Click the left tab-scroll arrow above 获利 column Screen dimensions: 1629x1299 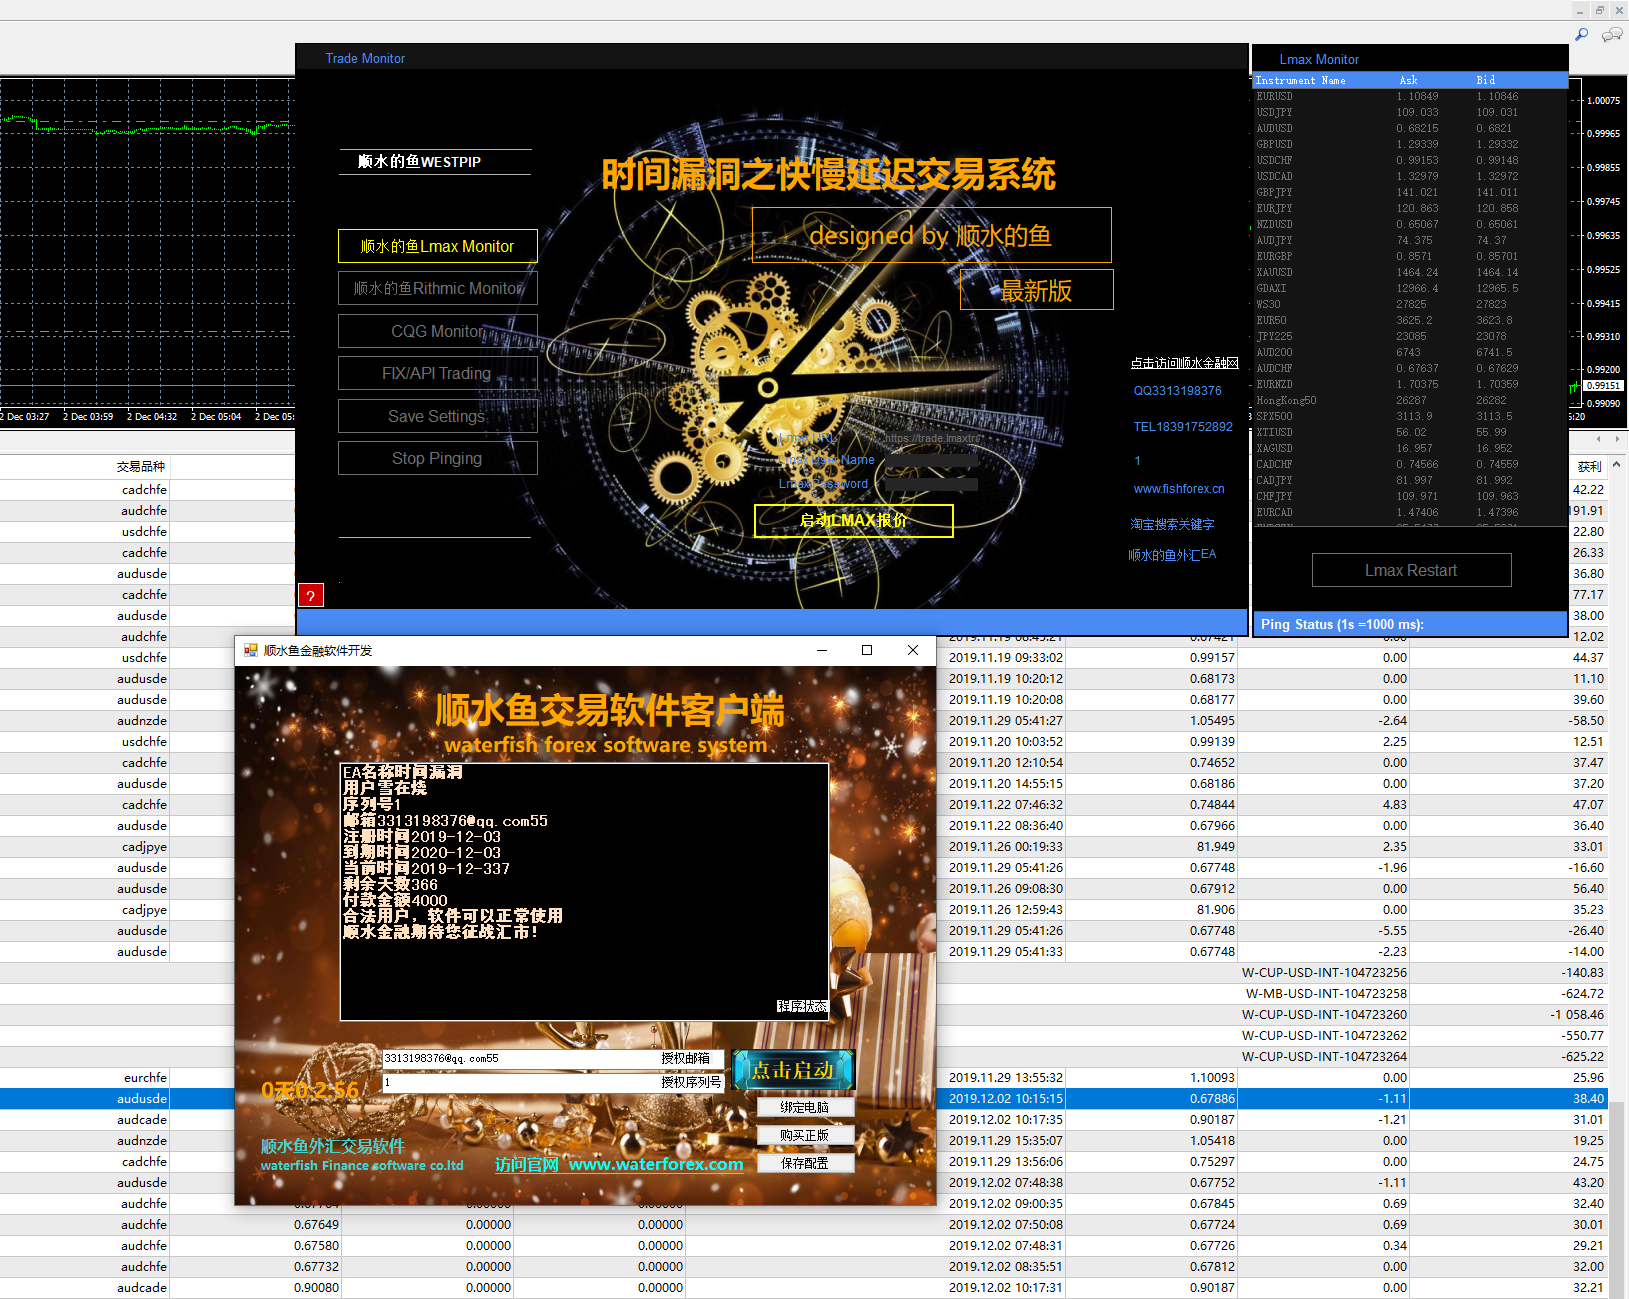[1599, 439]
